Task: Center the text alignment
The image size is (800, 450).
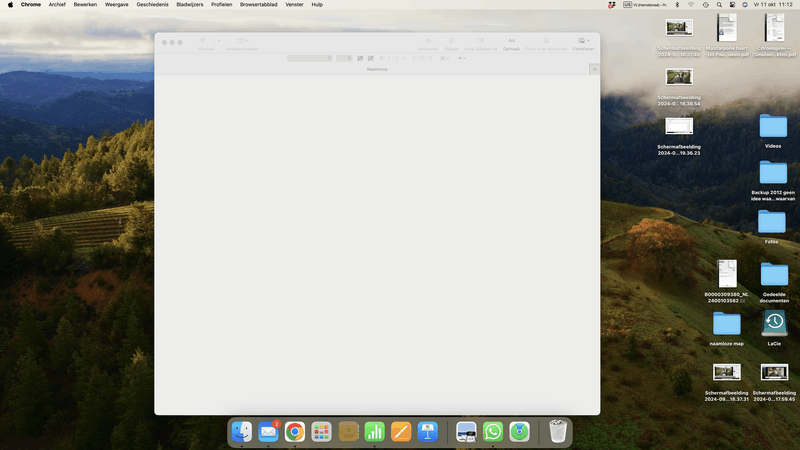Action: click(422, 58)
